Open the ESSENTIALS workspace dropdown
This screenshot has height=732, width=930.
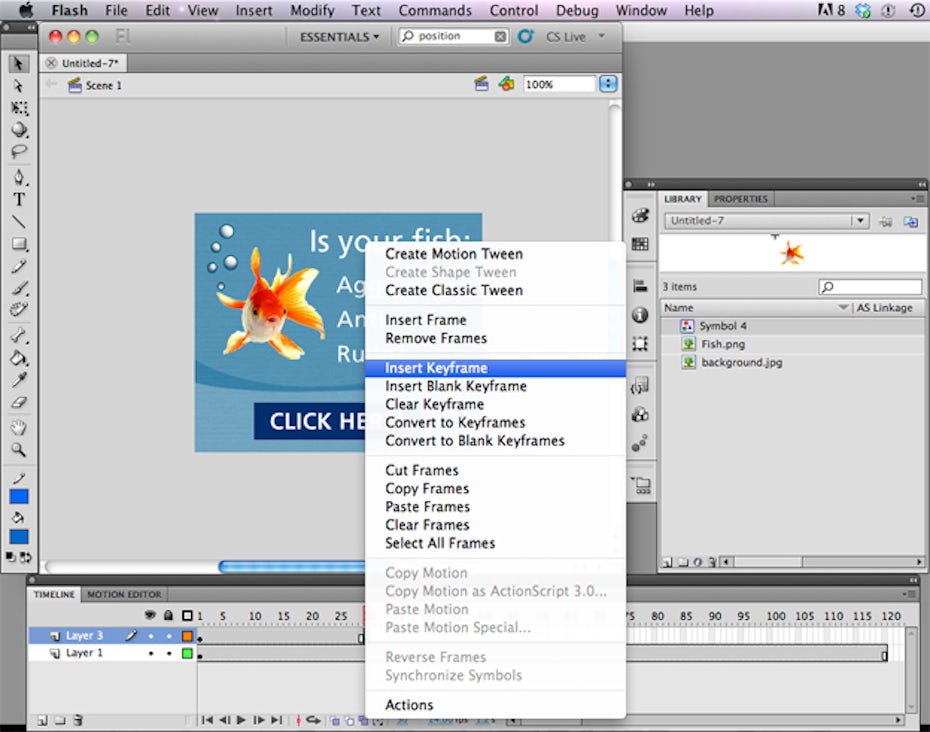coord(340,37)
